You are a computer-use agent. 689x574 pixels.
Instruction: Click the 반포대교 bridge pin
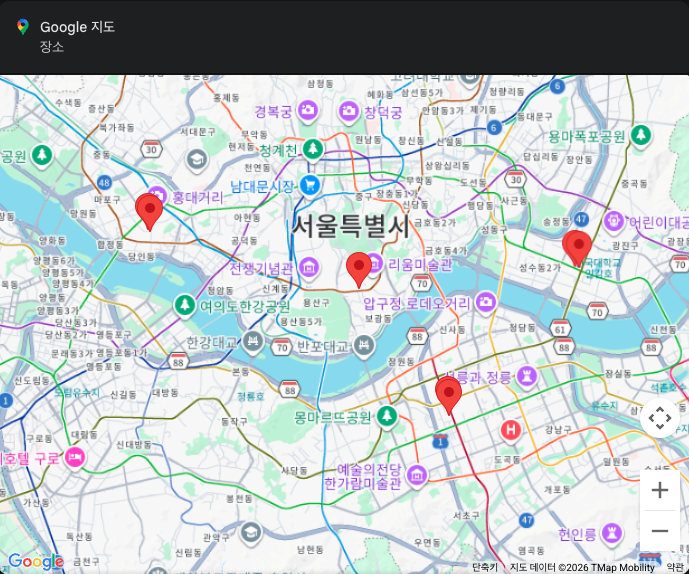pos(364,346)
